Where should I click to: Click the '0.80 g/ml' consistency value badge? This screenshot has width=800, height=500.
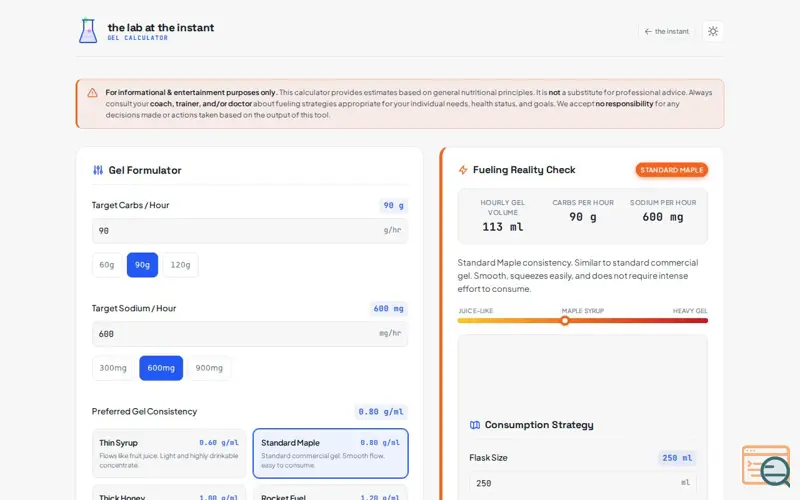point(381,411)
